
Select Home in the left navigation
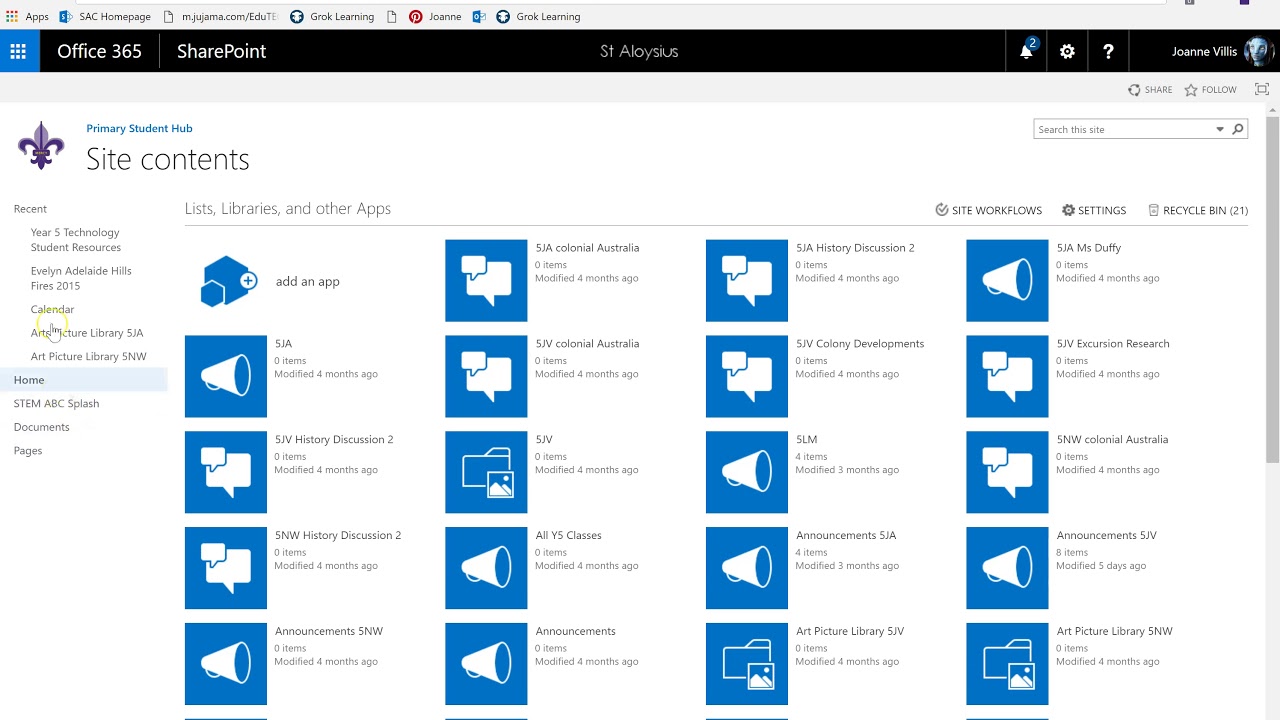(x=29, y=380)
